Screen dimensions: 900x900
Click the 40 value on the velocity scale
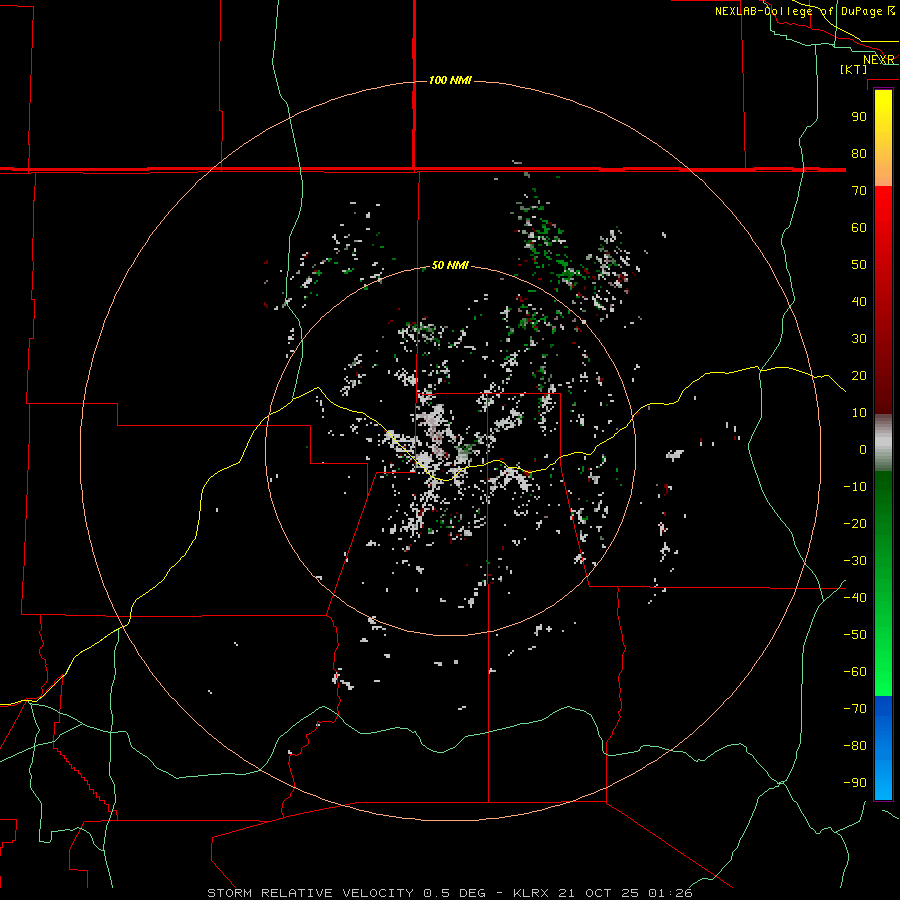tap(859, 301)
